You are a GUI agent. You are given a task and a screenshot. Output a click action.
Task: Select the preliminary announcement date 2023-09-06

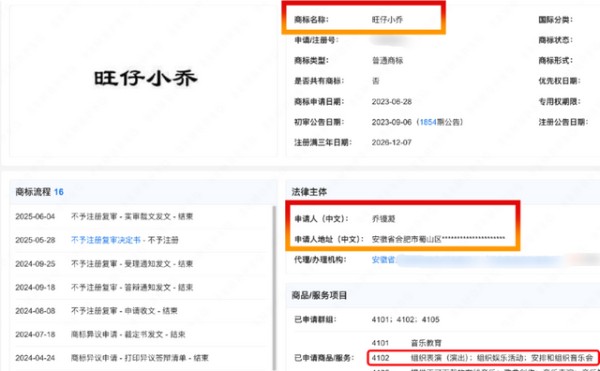click(x=391, y=122)
